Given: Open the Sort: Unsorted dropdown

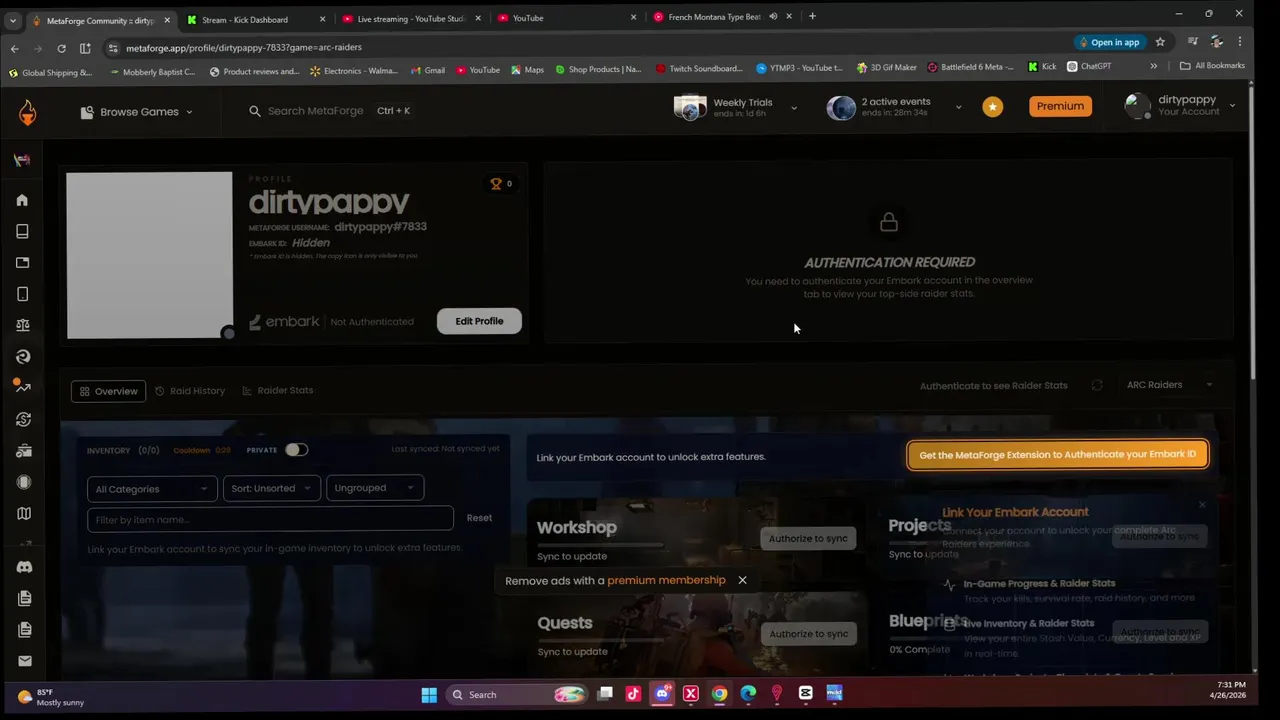Looking at the screenshot, I should 272,488.
